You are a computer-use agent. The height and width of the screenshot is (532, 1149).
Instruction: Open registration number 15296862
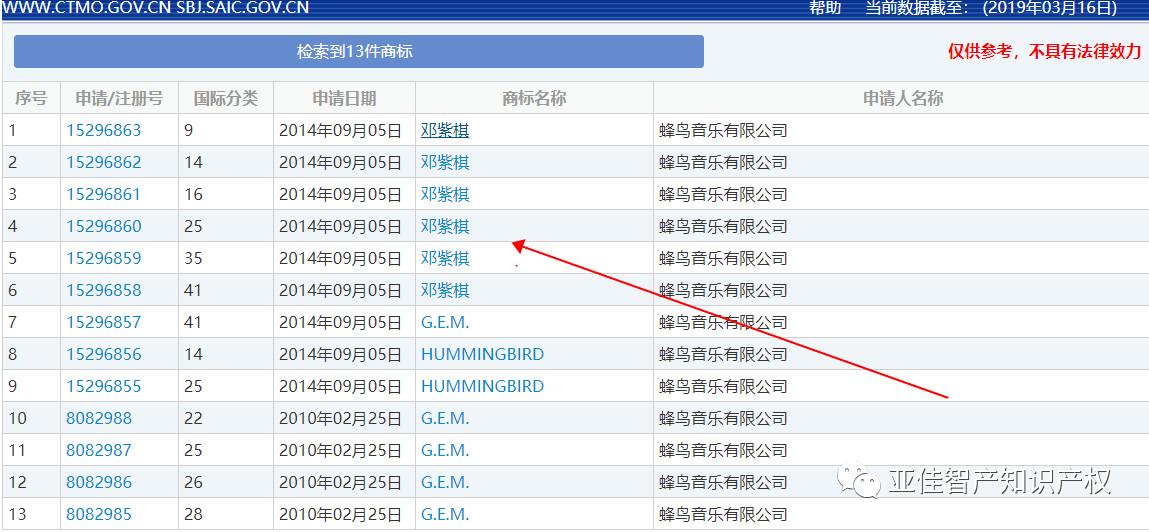point(103,163)
